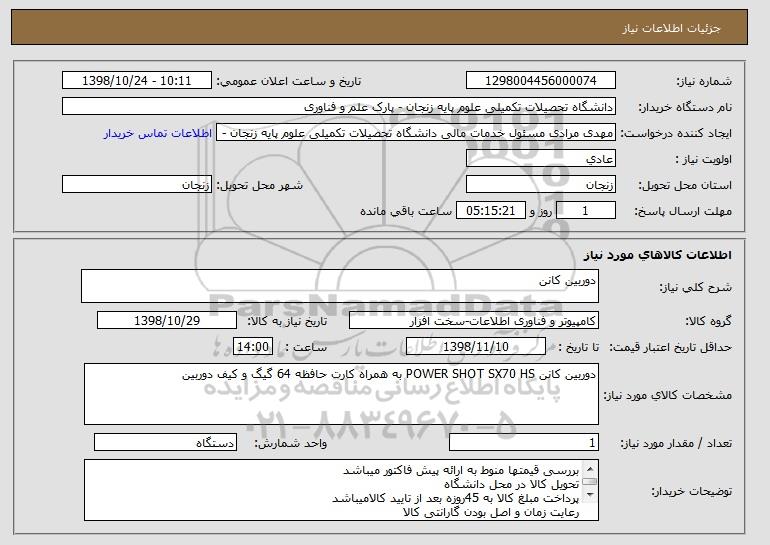The image size is (770, 545).
Task: Click the note about 45 روزه payment
Action: [456, 498]
